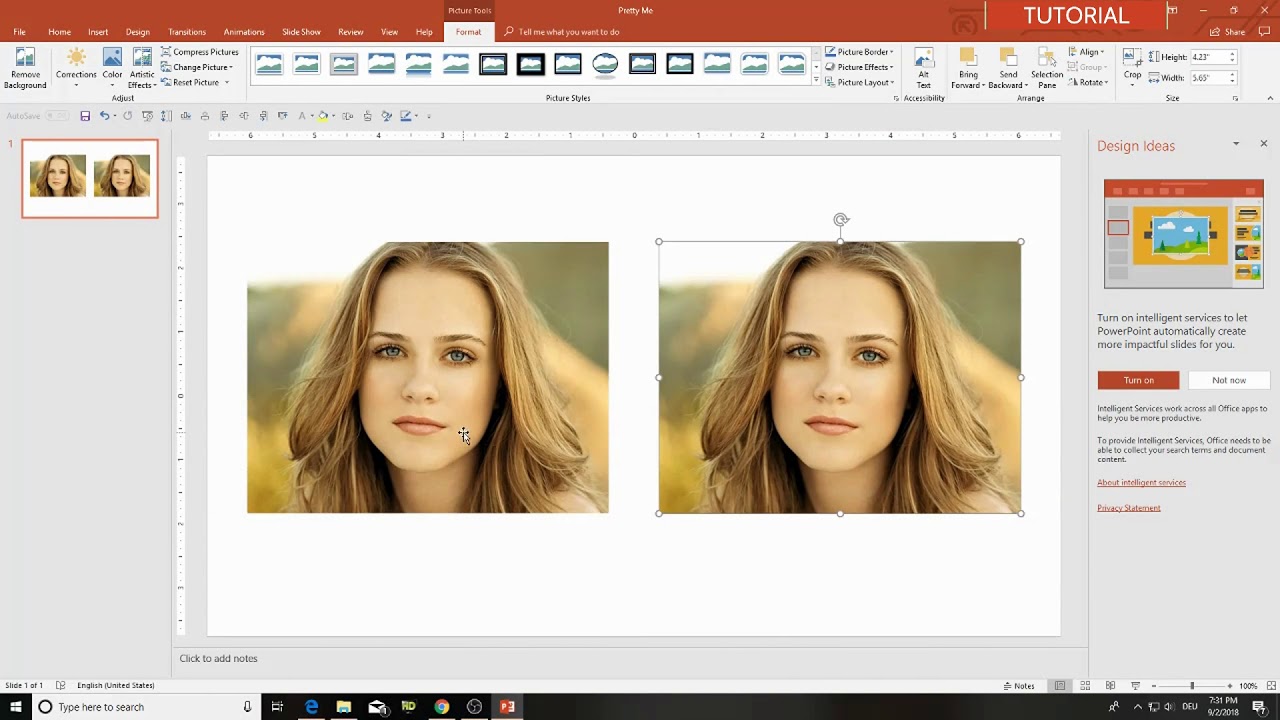Toggle the AutoSave switch
The height and width of the screenshot is (720, 1280).
coord(57,116)
